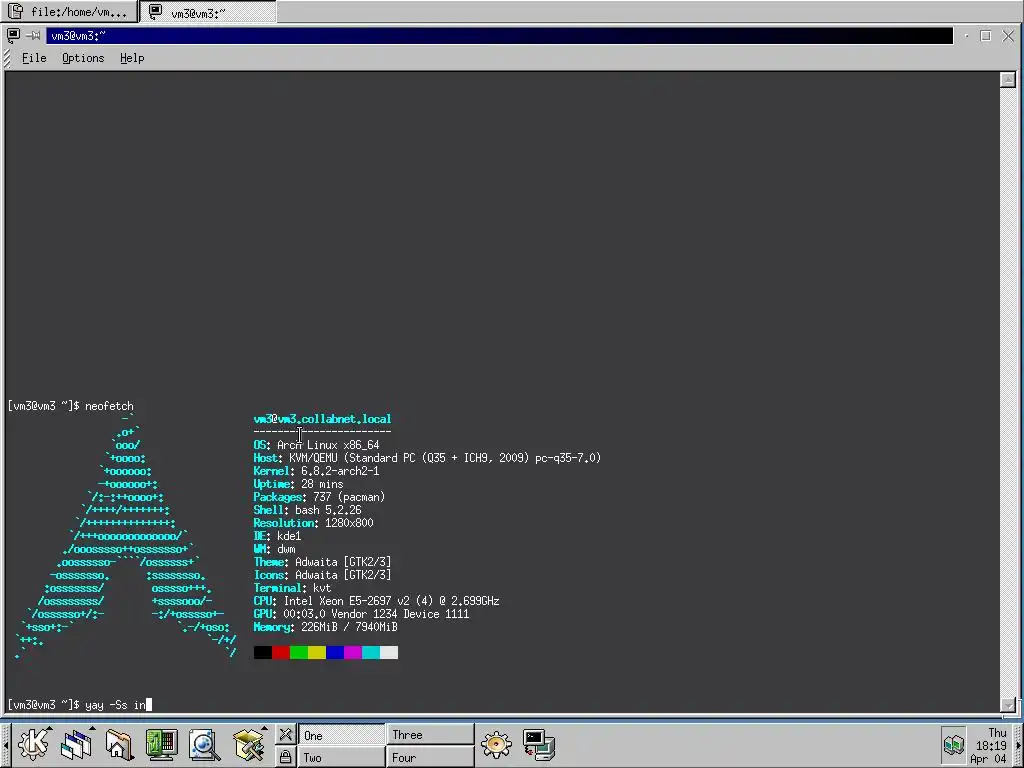
Task: Click the 'OS: Arch Linux x86_64' line
Action: tap(317, 445)
